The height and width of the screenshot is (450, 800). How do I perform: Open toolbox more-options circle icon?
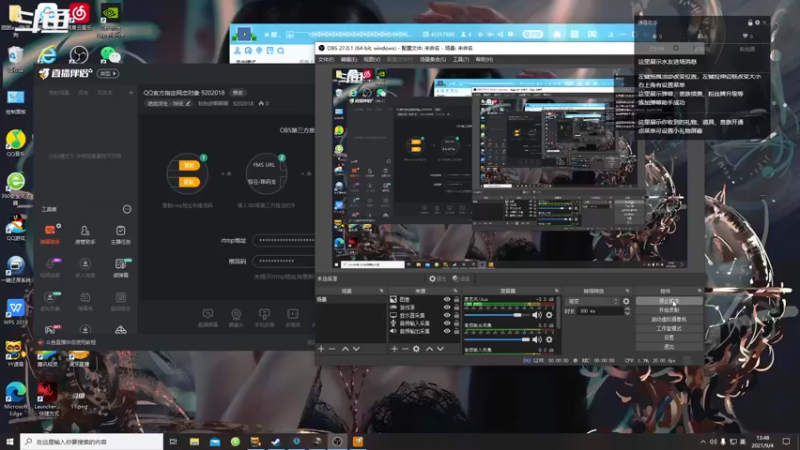[127, 209]
